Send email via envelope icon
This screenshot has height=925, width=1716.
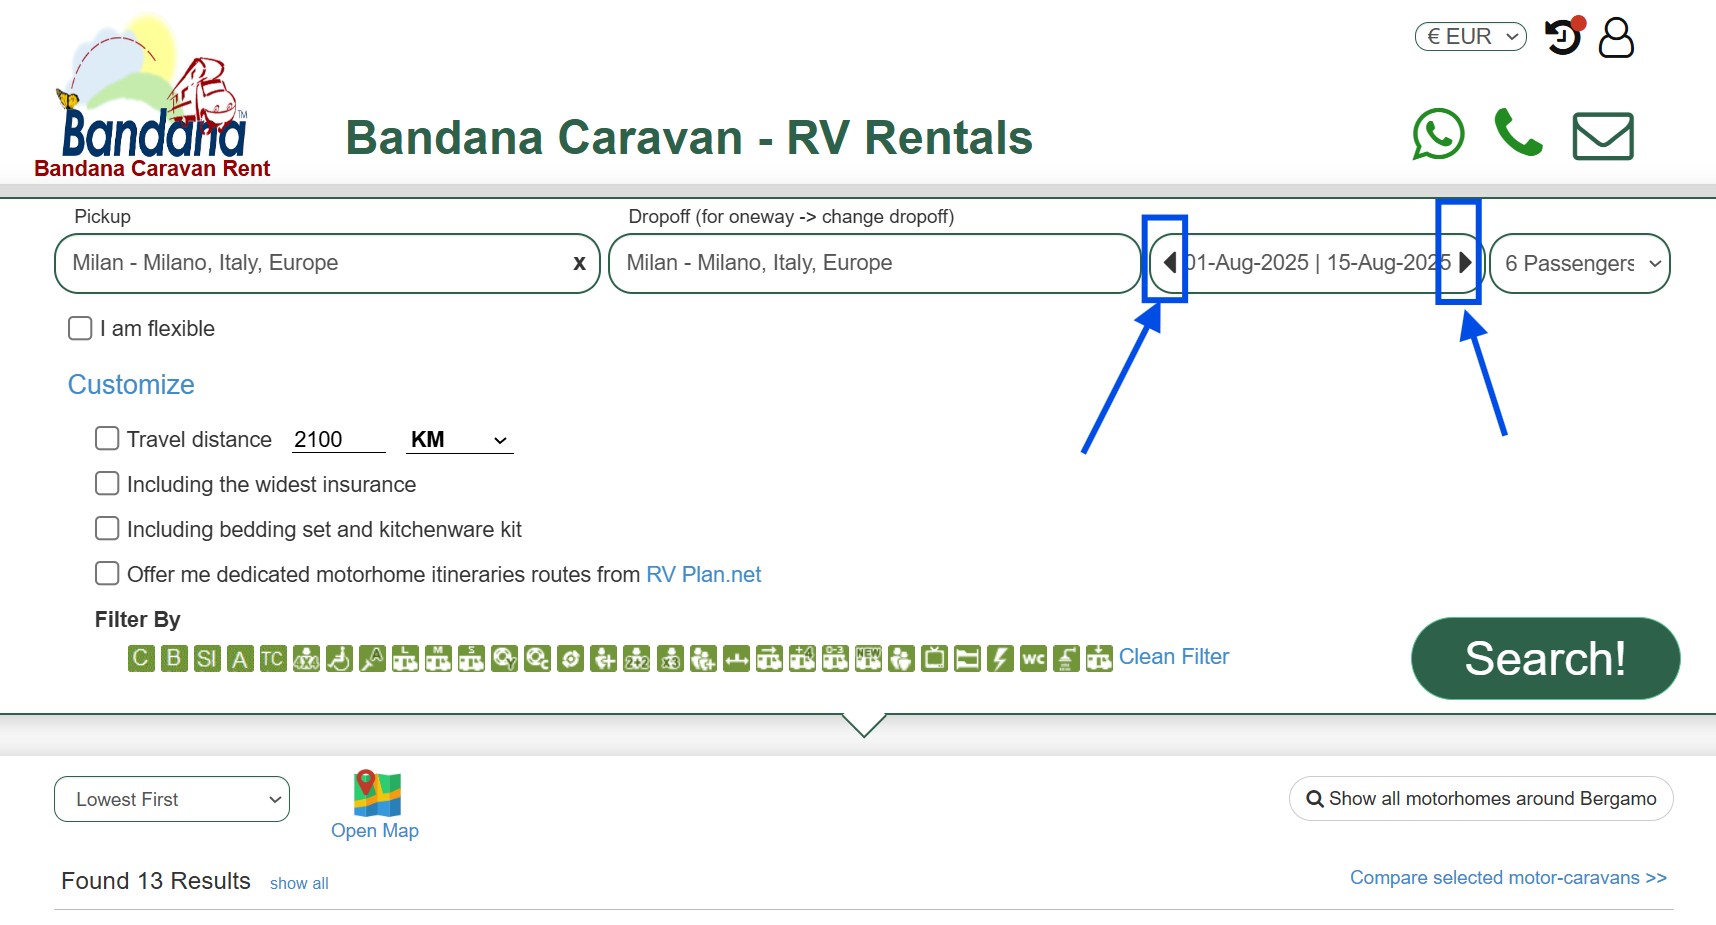pyautogui.click(x=1603, y=136)
